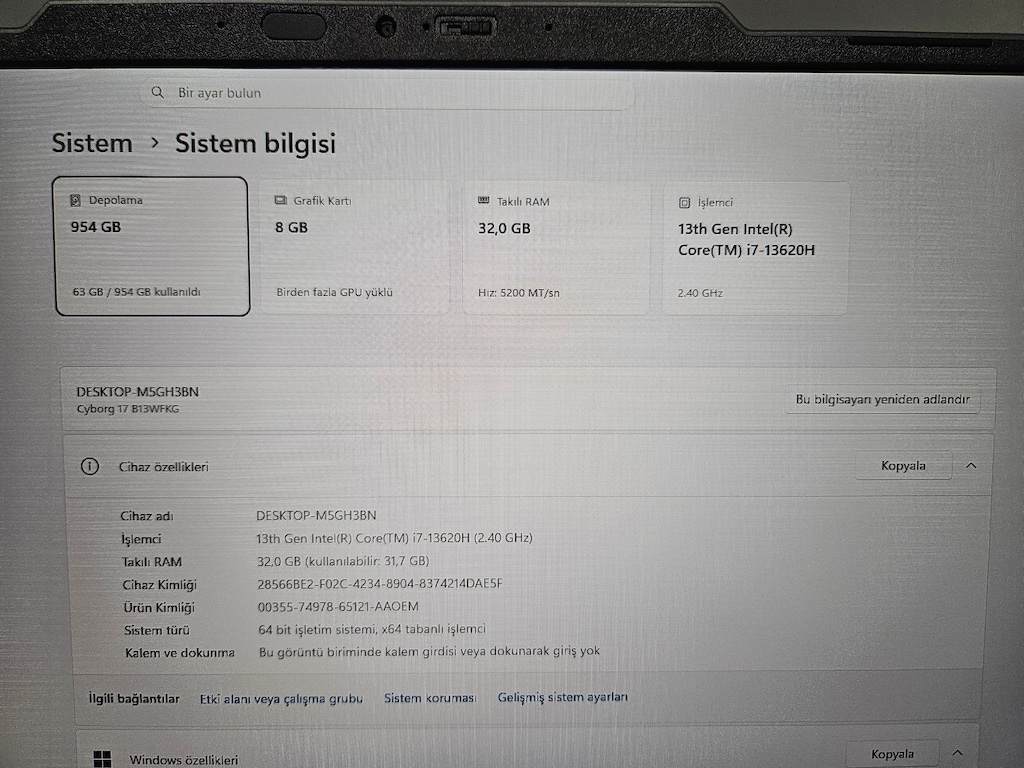This screenshot has height=768, width=1024.
Task: Copy device specs with Cihaz özellikleri Kopyala
Action: (903, 466)
